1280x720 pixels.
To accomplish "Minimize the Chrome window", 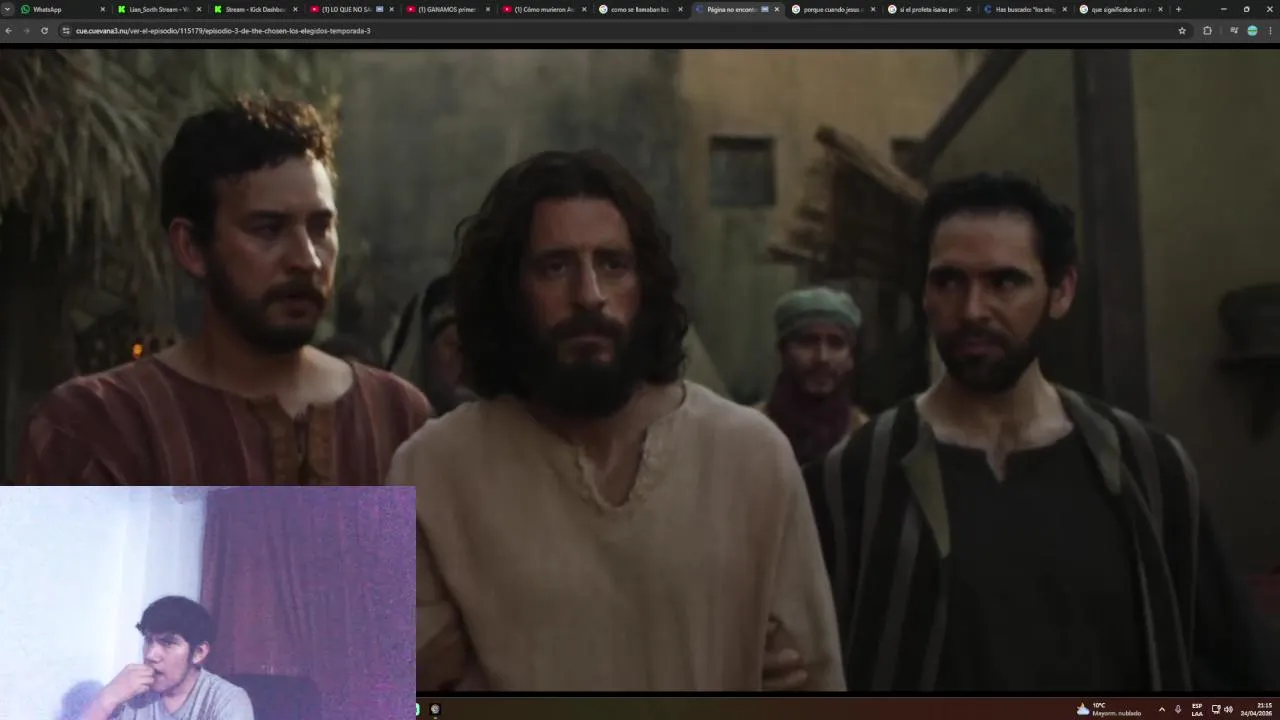I will (x=1223, y=9).
